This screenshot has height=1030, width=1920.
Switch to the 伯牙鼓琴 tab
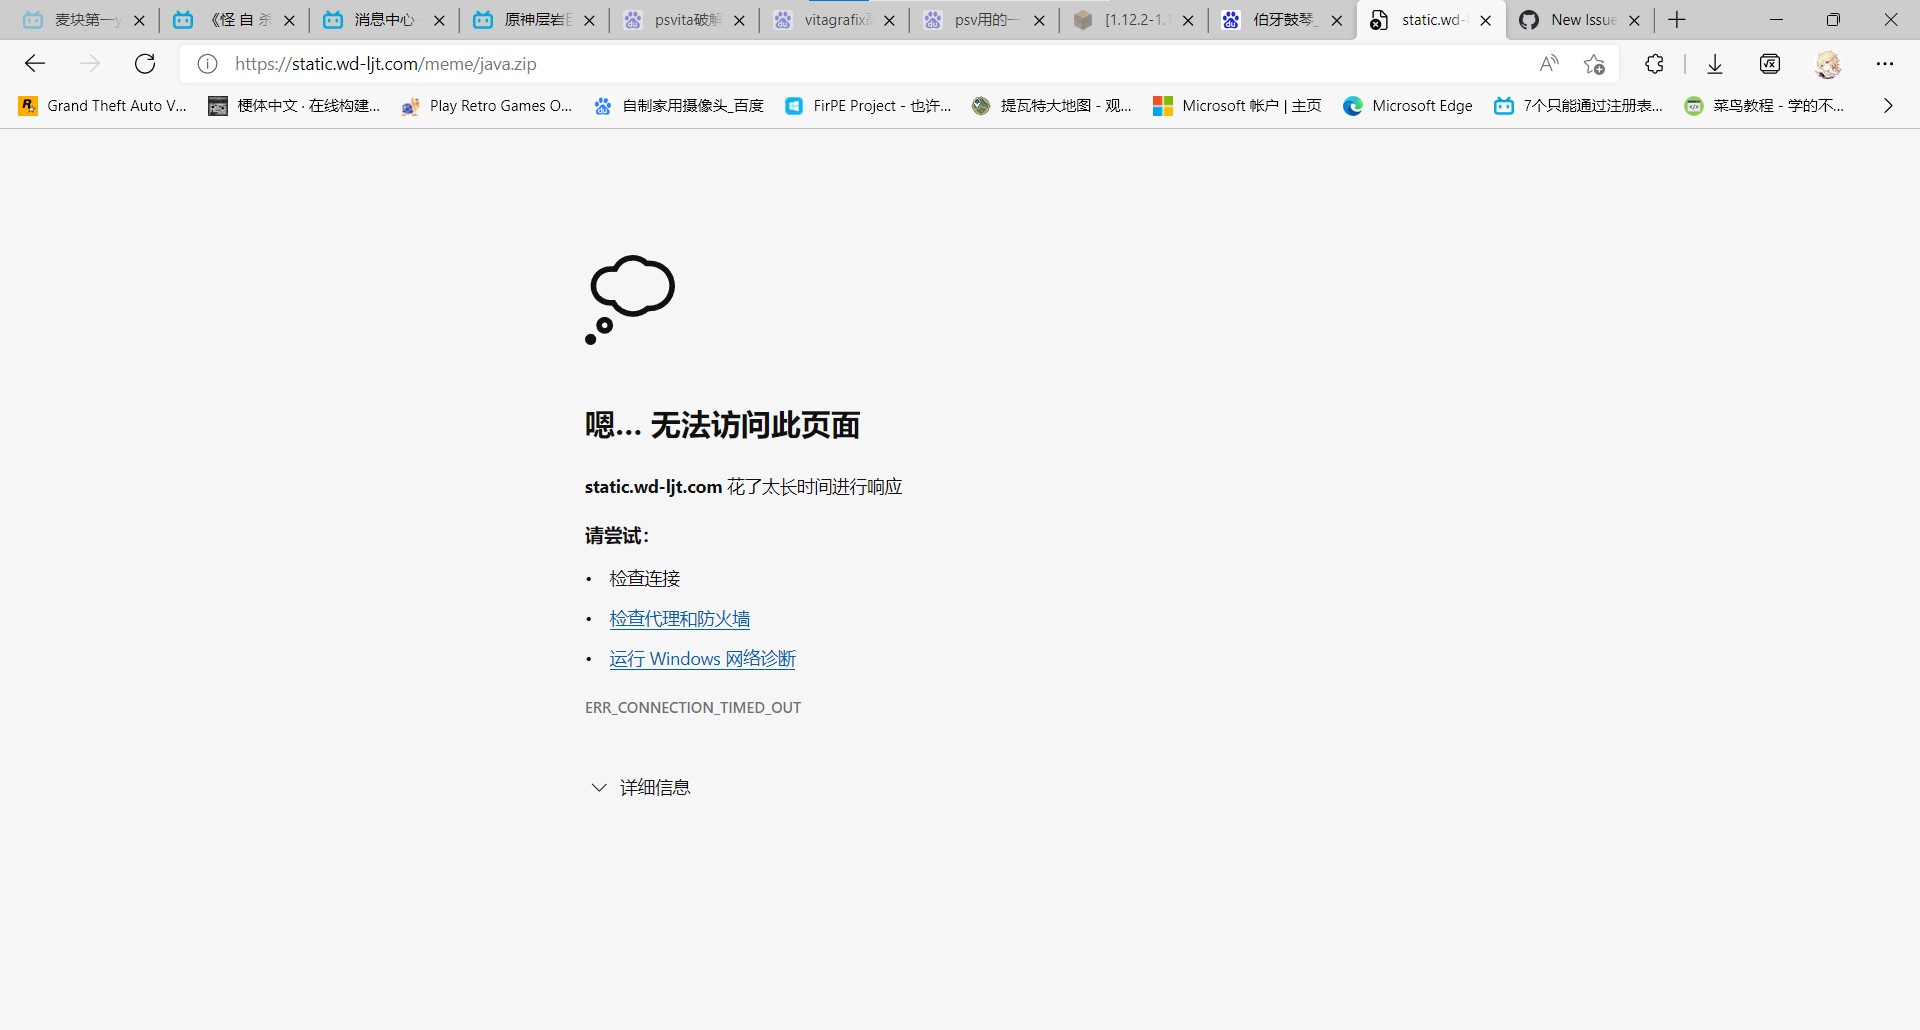[1280, 19]
